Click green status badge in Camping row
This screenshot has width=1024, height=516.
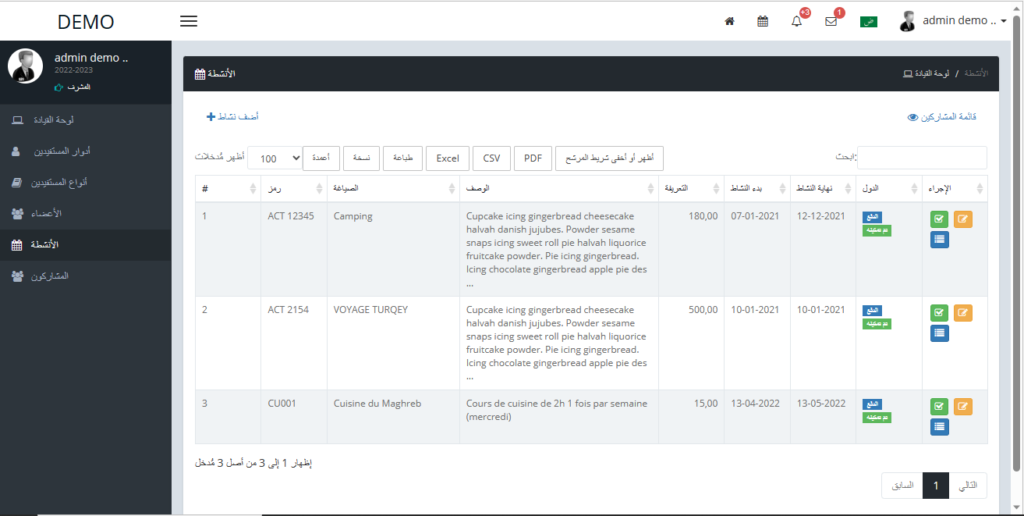877,230
